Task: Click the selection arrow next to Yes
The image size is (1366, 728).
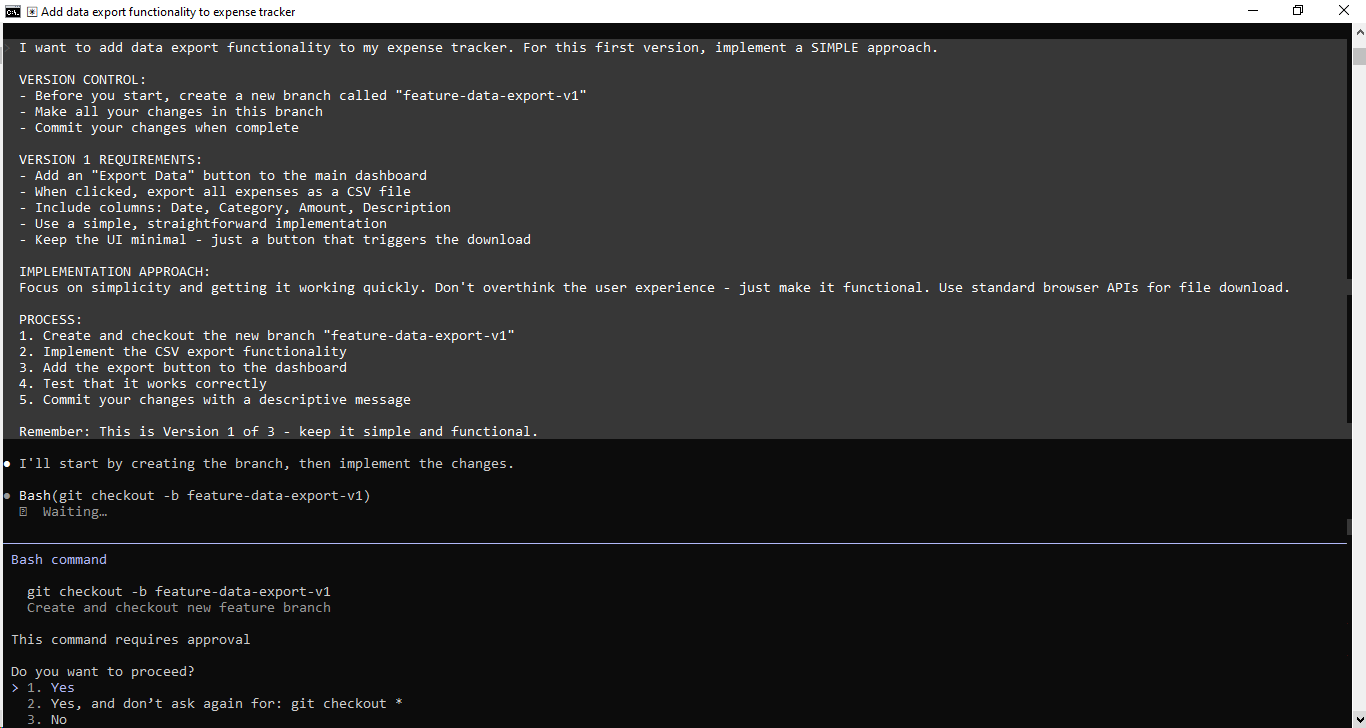Action: (x=15, y=688)
